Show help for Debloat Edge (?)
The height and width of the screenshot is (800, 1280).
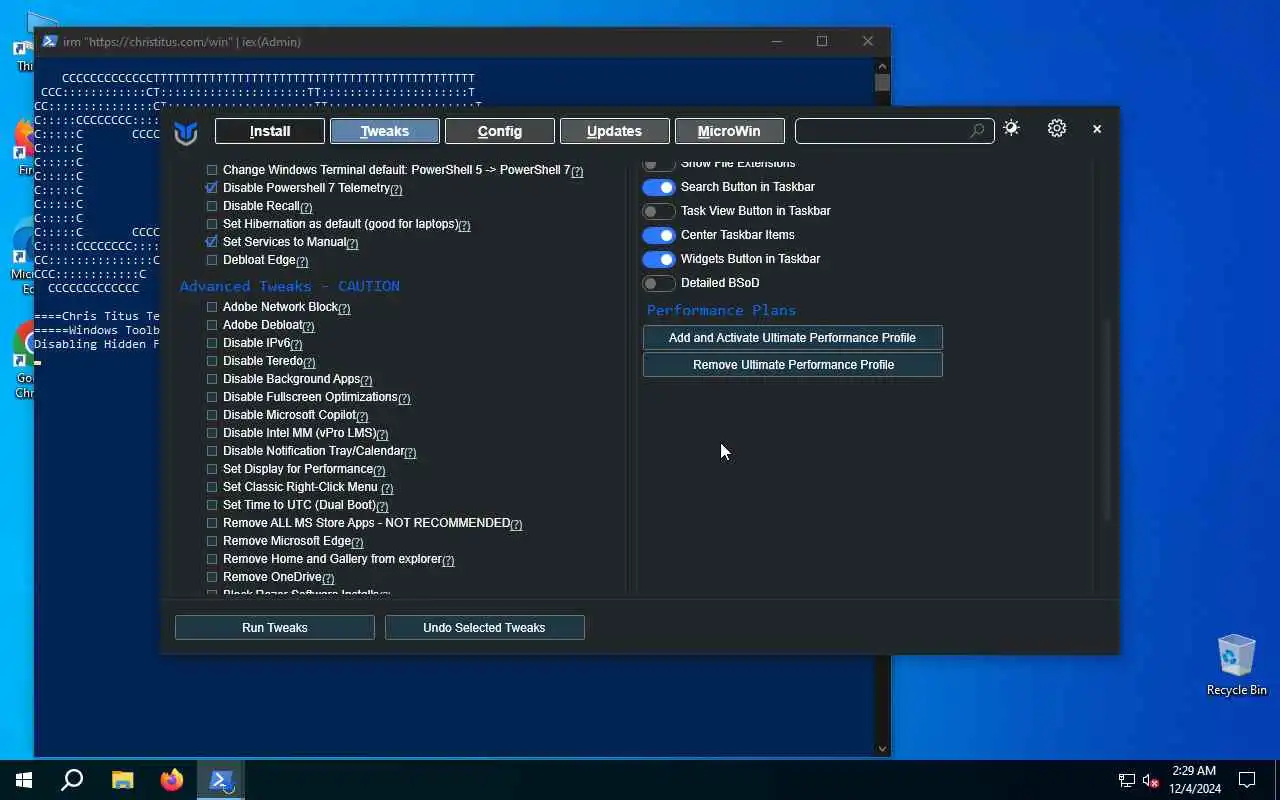click(302, 261)
